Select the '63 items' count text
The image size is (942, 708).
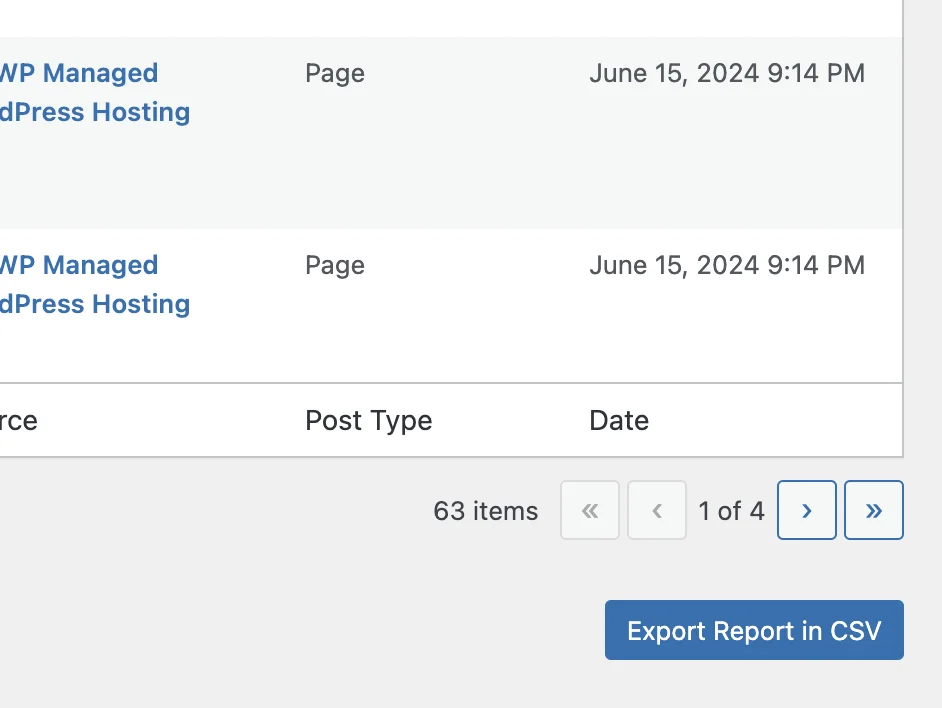tap(485, 511)
